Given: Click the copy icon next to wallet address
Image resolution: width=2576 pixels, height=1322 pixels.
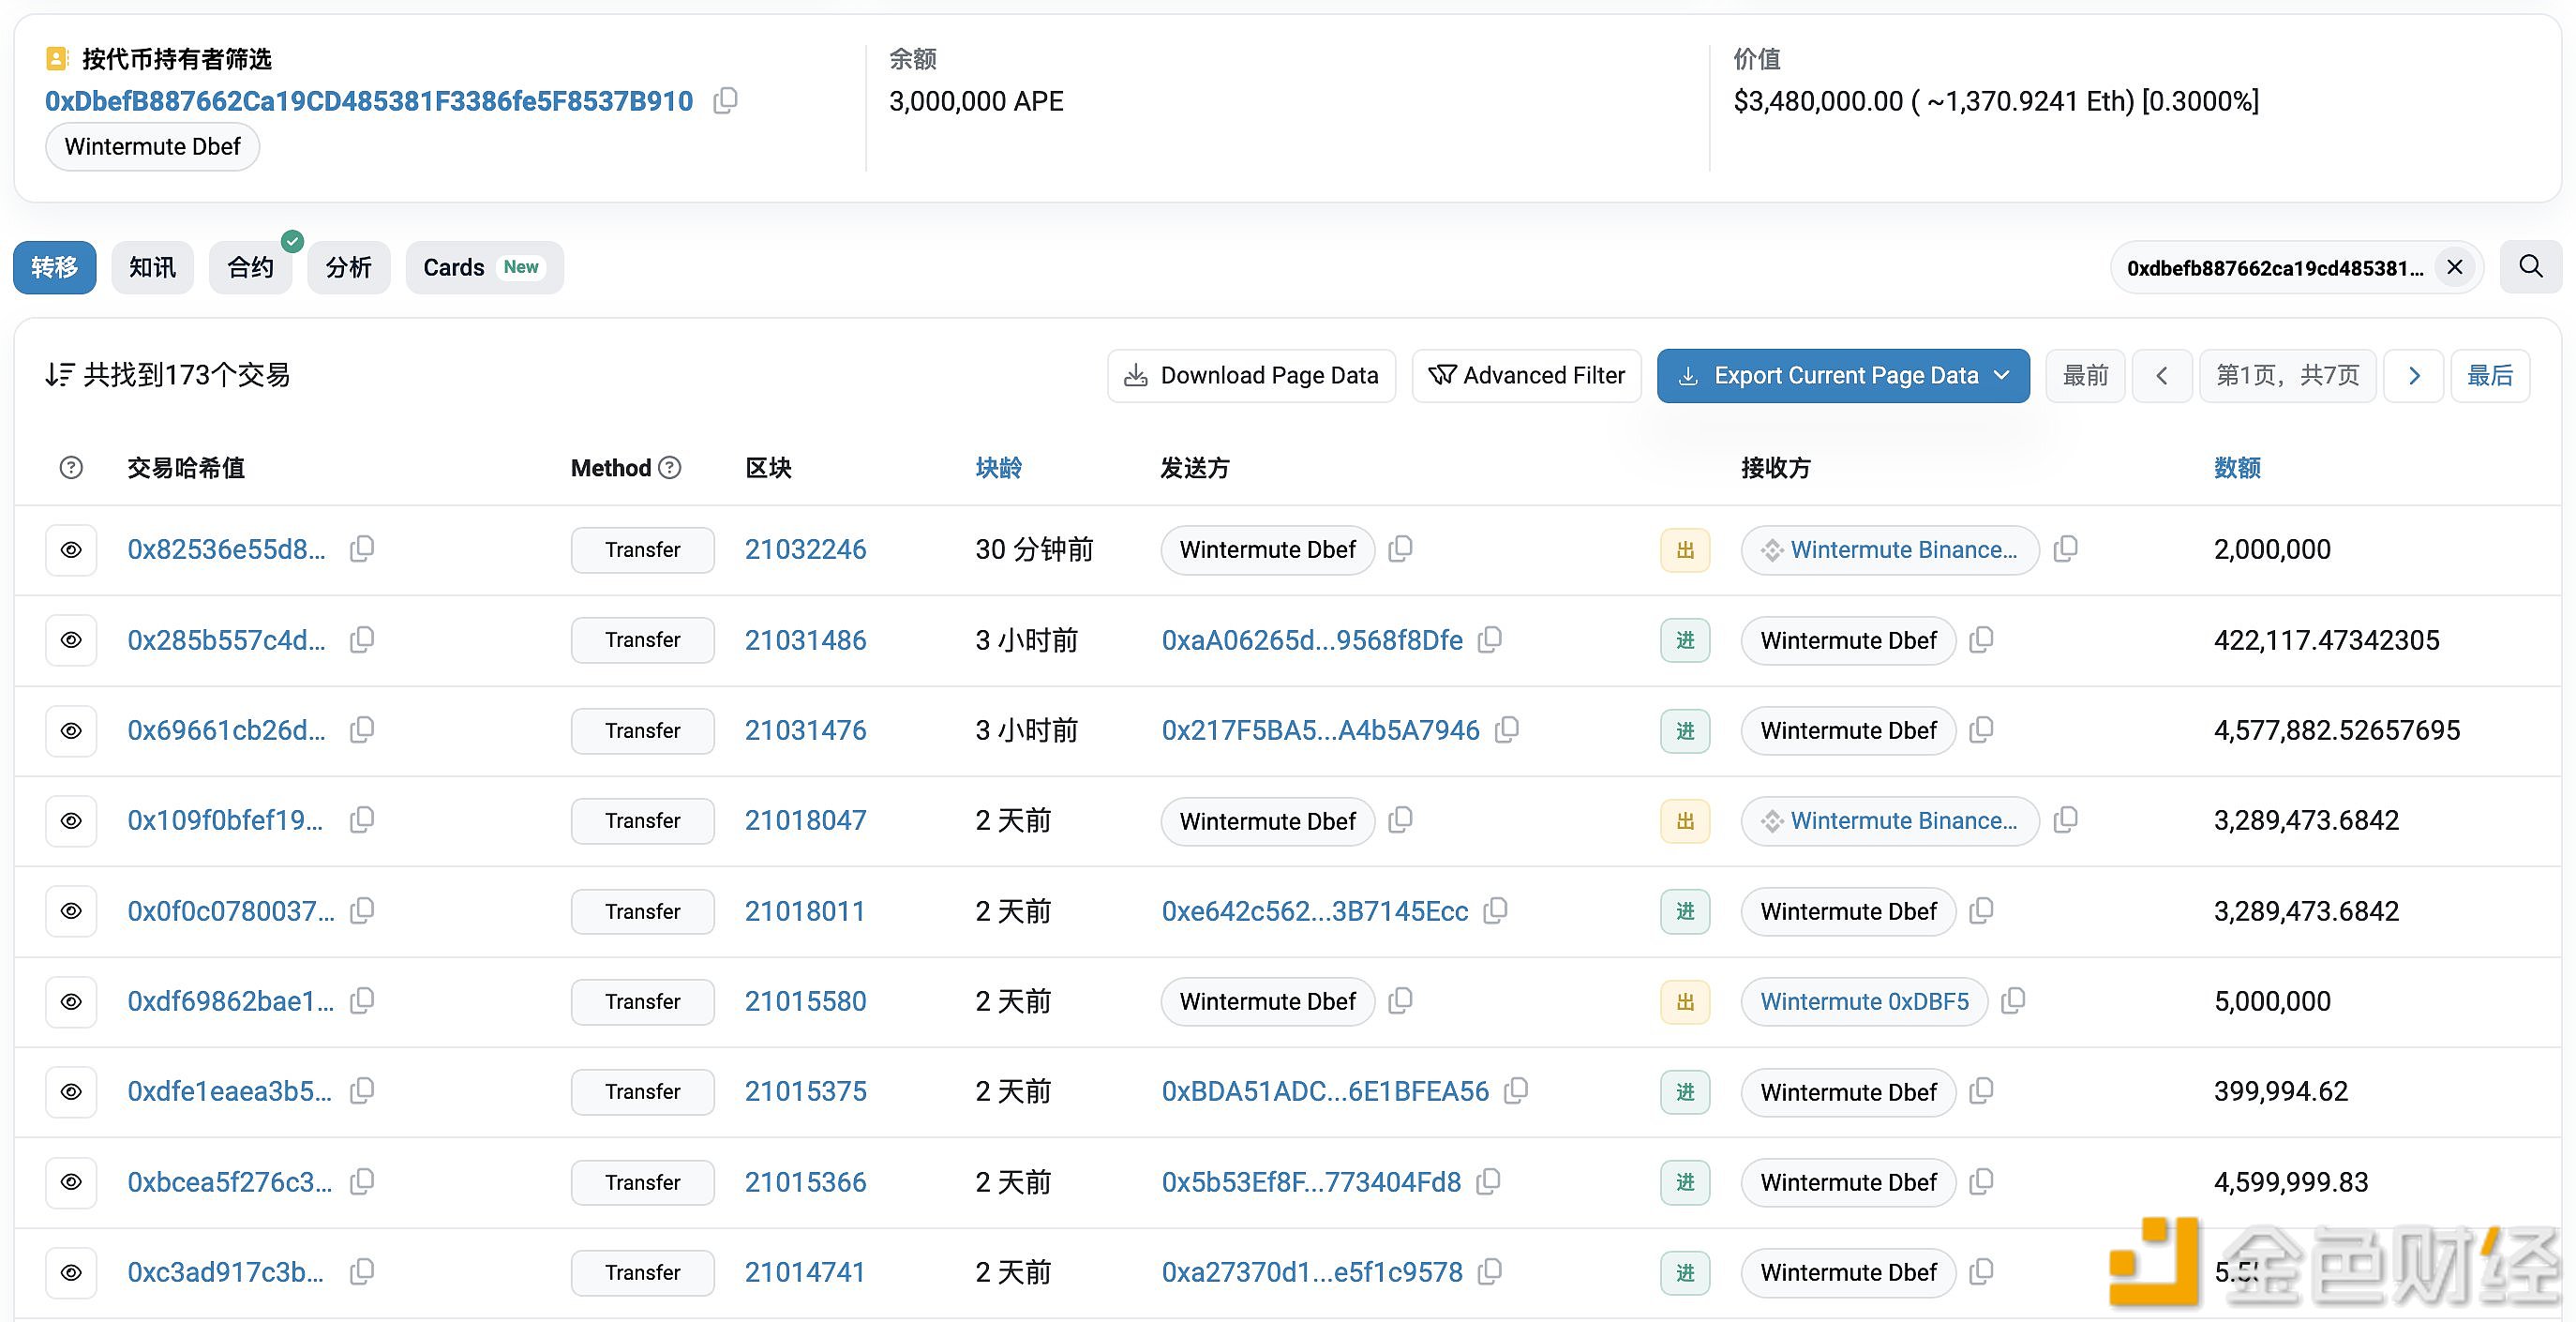Looking at the screenshot, I should (726, 99).
